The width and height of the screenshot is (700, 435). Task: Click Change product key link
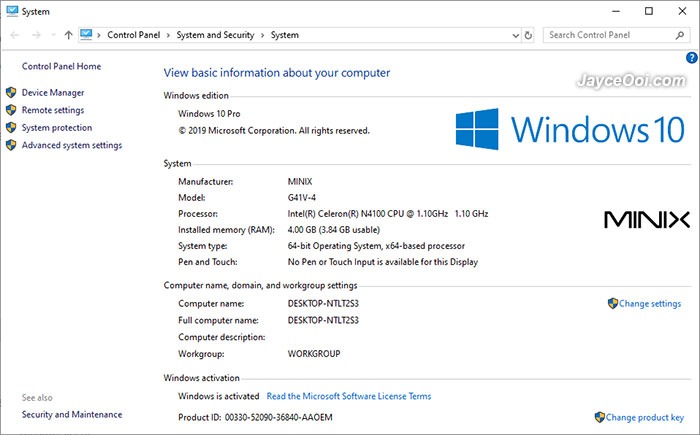click(x=645, y=418)
